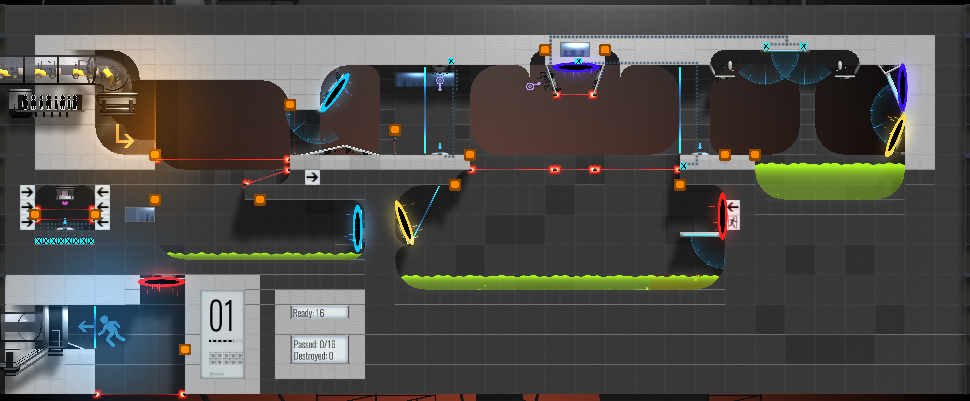
Task: Click the blue running-man exit sign
Action: coord(111,329)
